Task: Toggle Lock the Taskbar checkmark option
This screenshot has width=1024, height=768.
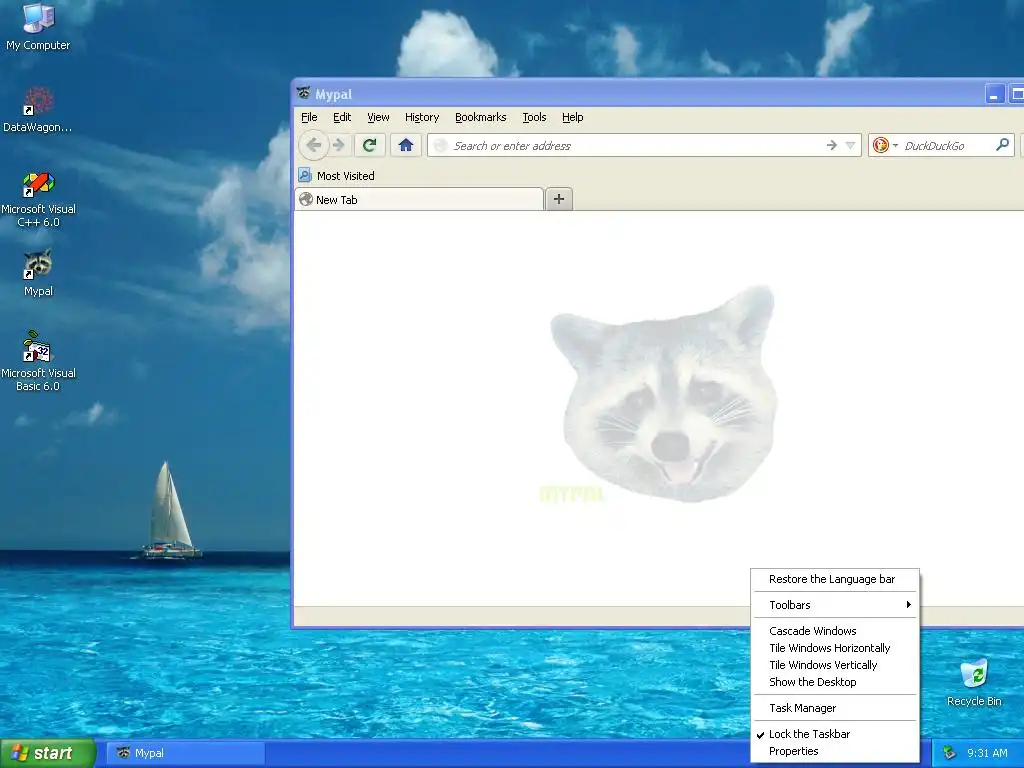Action: pos(835,734)
